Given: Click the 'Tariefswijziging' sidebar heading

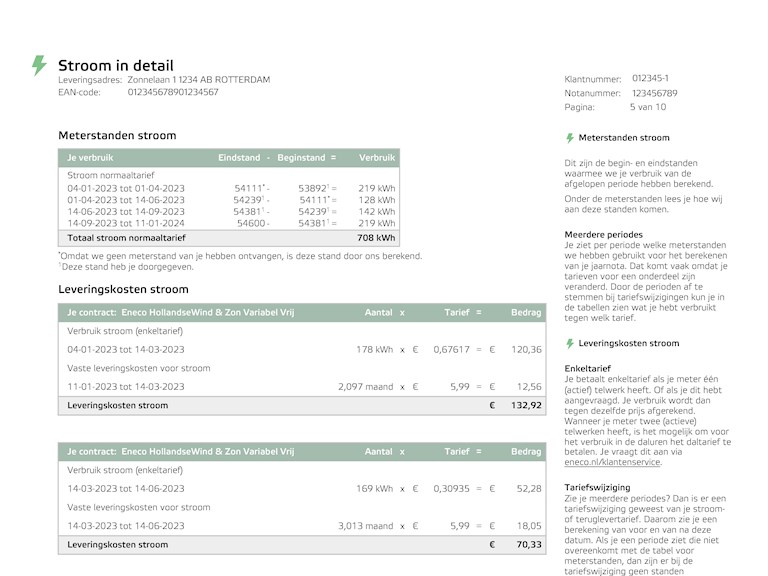Looking at the screenshot, I should click(x=597, y=487).
